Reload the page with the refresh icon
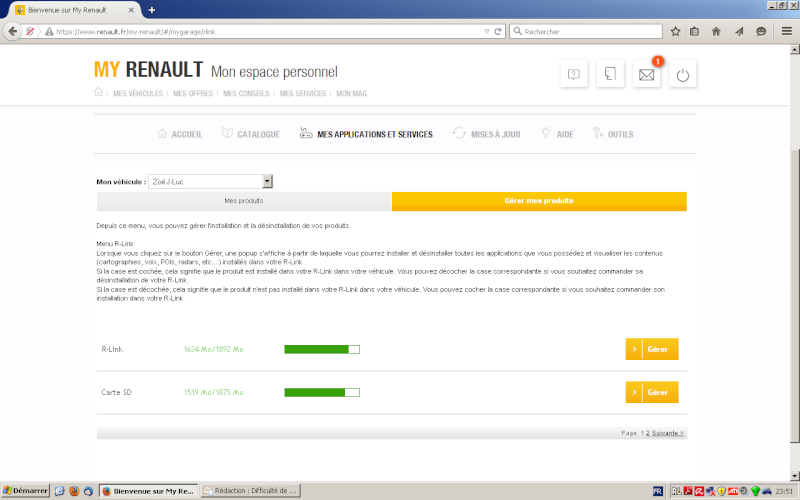800x500 pixels. click(497, 32)
